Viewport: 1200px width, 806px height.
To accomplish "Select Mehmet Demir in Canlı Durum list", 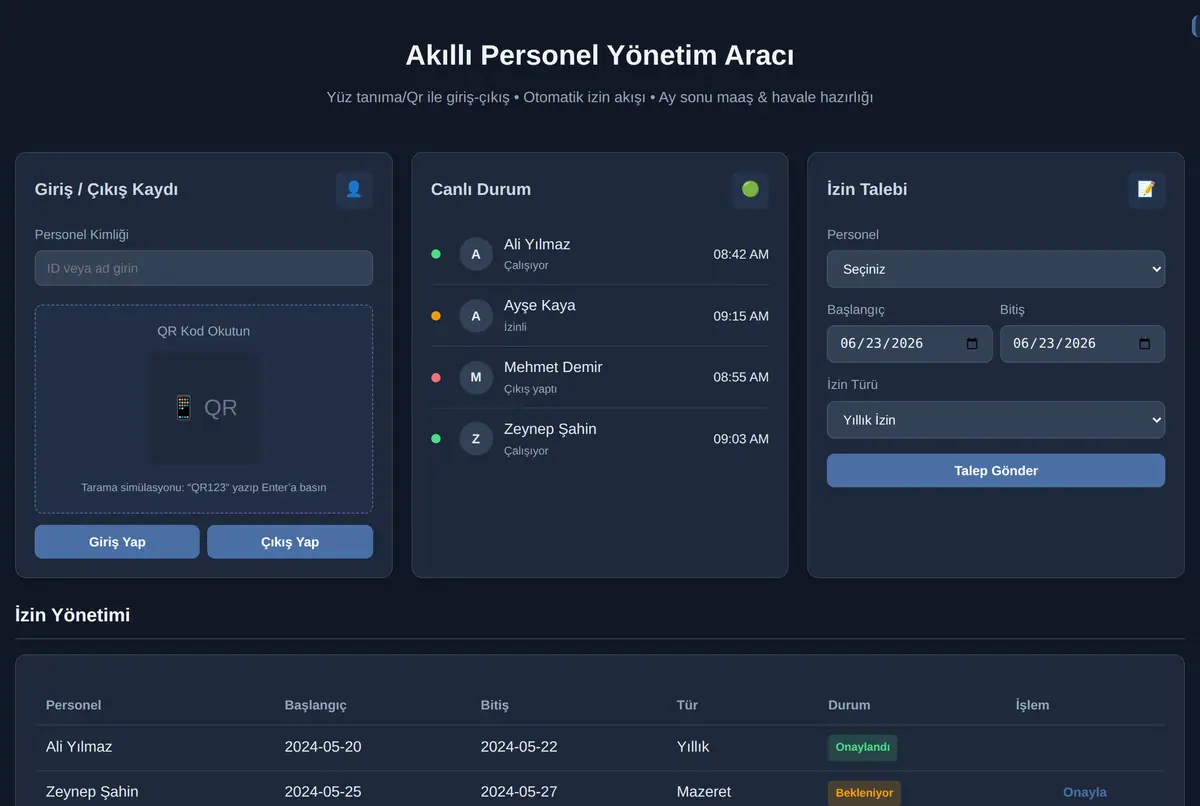I will 600,377.
